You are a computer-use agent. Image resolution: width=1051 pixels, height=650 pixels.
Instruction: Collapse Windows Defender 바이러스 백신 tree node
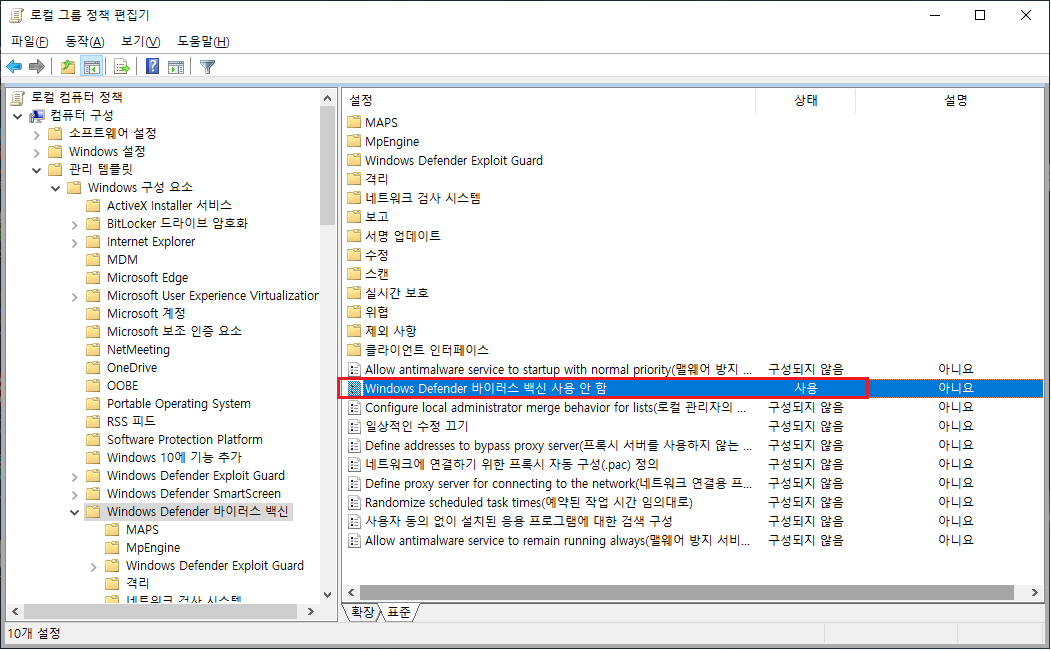(74, 513)
